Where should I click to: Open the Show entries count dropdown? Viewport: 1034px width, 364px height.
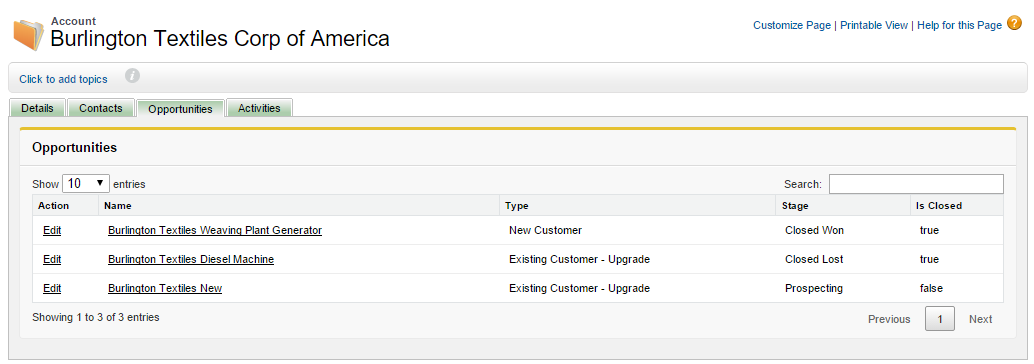[x=86, y=183]
